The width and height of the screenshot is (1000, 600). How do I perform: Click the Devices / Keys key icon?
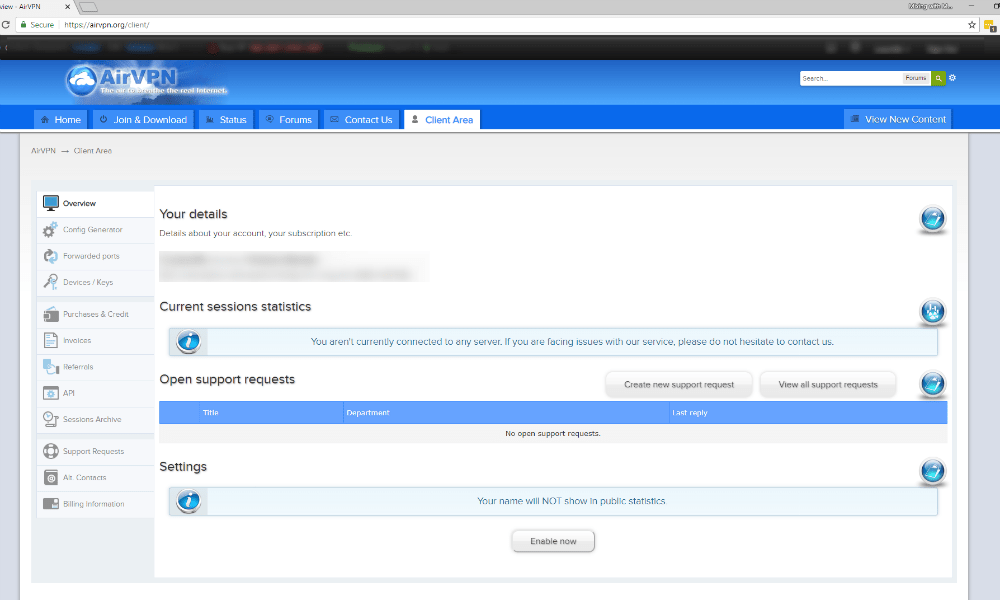point(50,282)
